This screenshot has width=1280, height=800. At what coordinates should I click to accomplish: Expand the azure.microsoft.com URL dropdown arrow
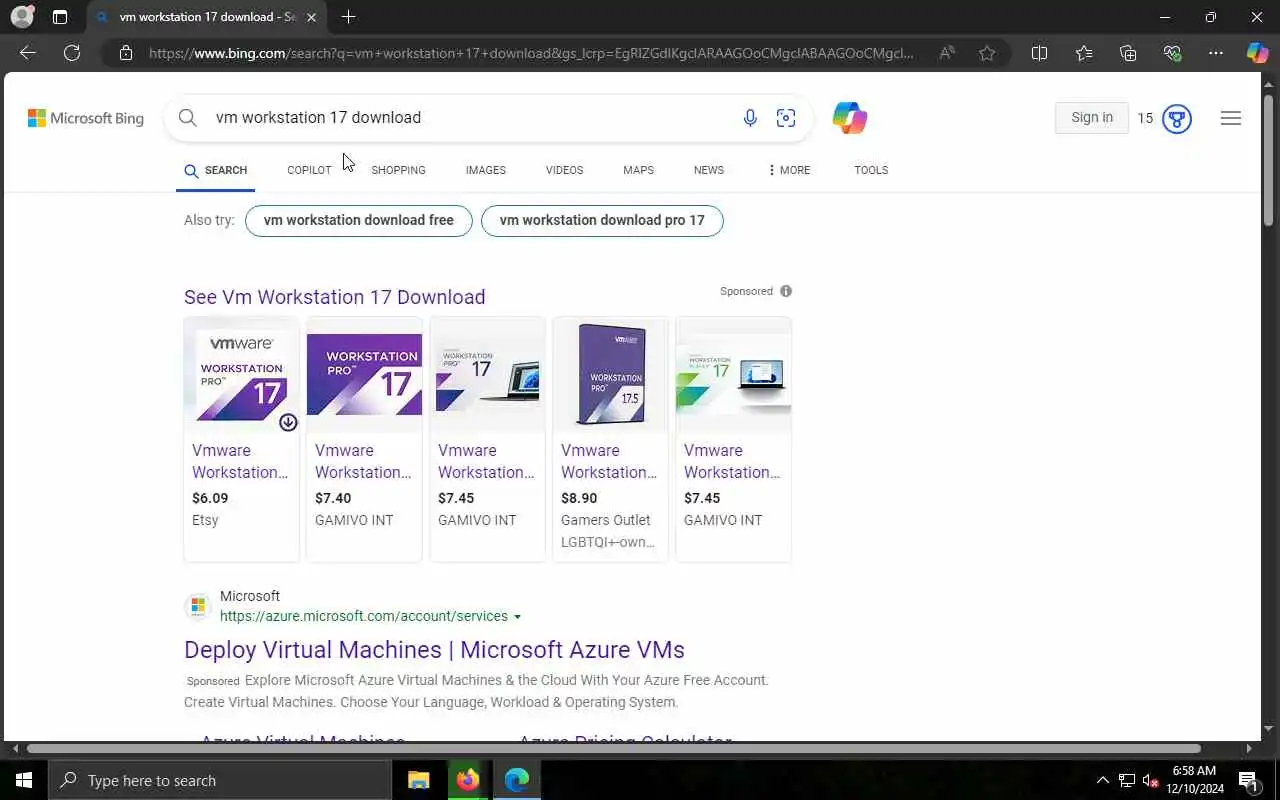517,617
